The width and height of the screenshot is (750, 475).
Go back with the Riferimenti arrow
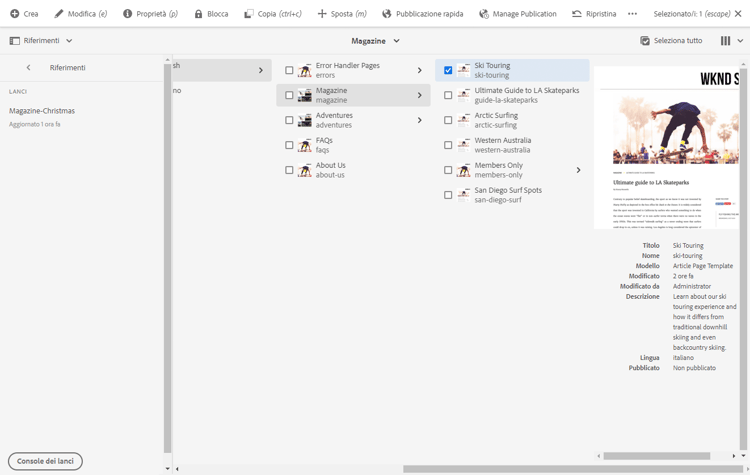pyautogui.click(x=29, y=67)
